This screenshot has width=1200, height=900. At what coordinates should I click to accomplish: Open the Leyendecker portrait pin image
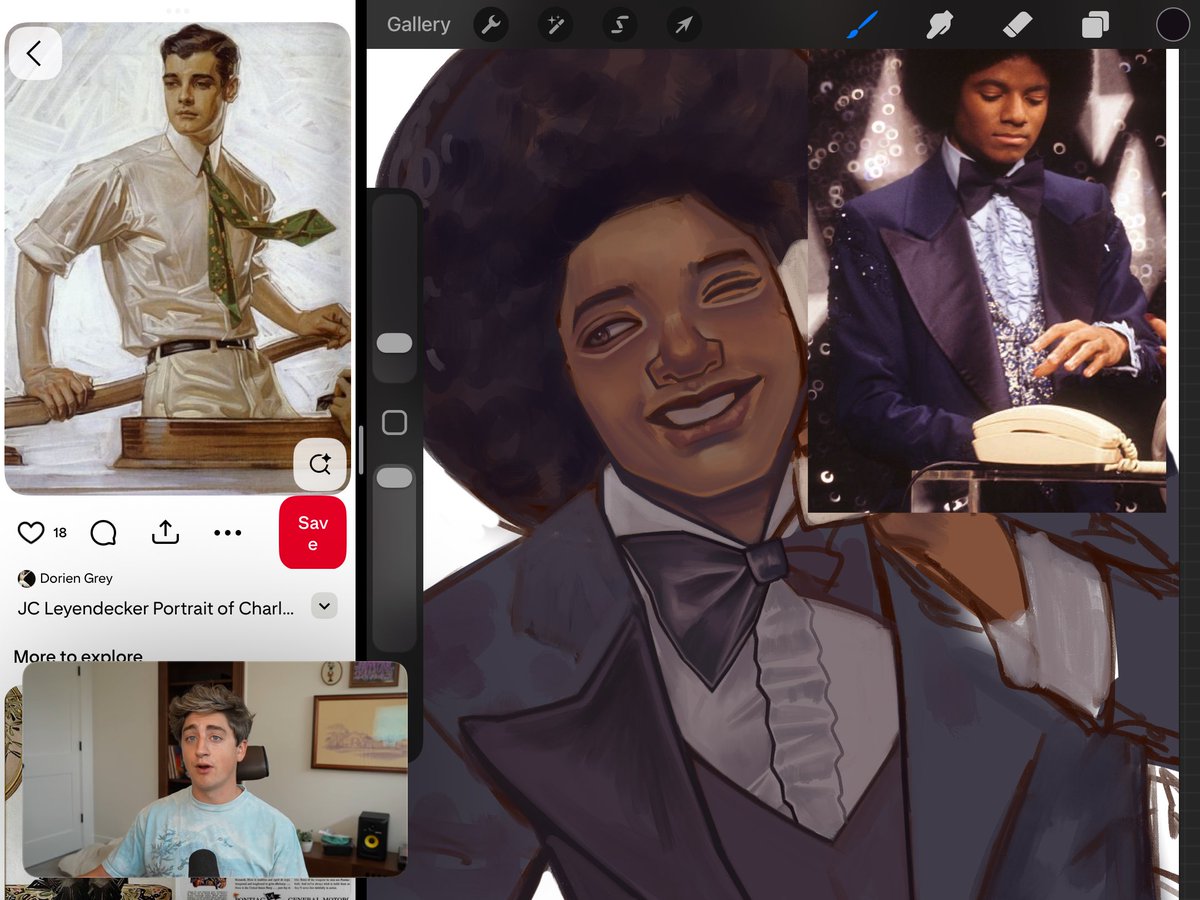coord(178,258)
